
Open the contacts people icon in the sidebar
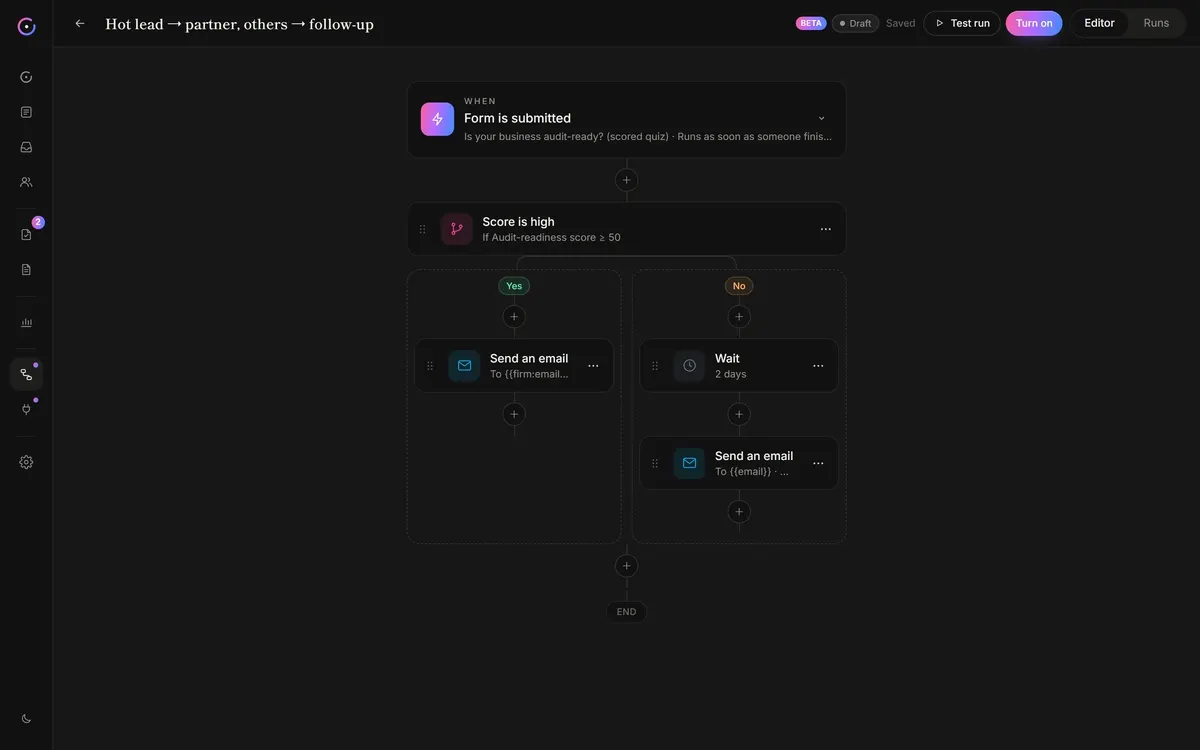(26, 182)
